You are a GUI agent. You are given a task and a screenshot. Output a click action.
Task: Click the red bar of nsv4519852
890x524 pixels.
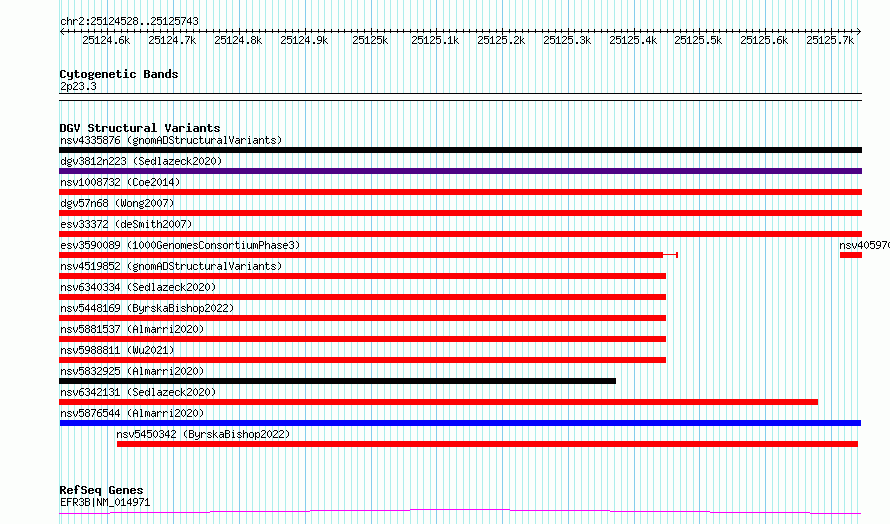point(362,276)
